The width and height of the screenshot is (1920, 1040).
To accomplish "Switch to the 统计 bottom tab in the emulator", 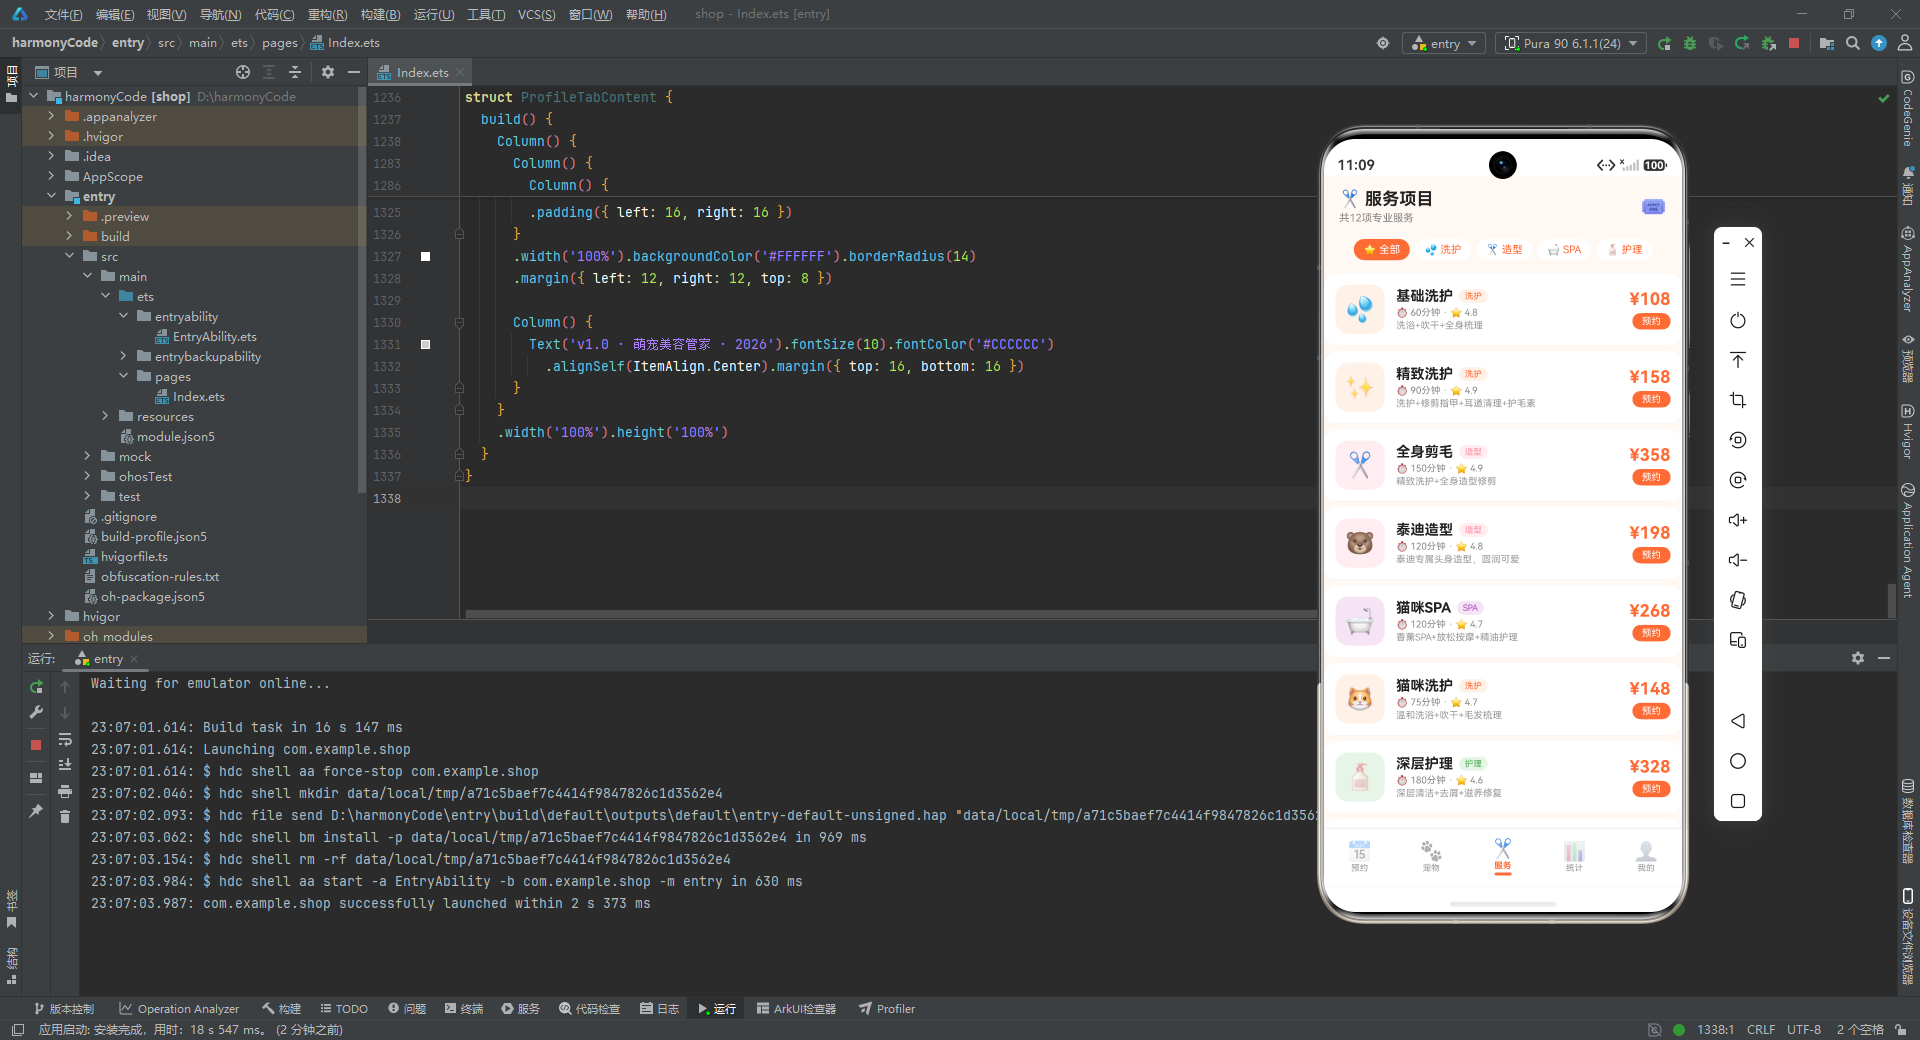I will (1574, 856).
